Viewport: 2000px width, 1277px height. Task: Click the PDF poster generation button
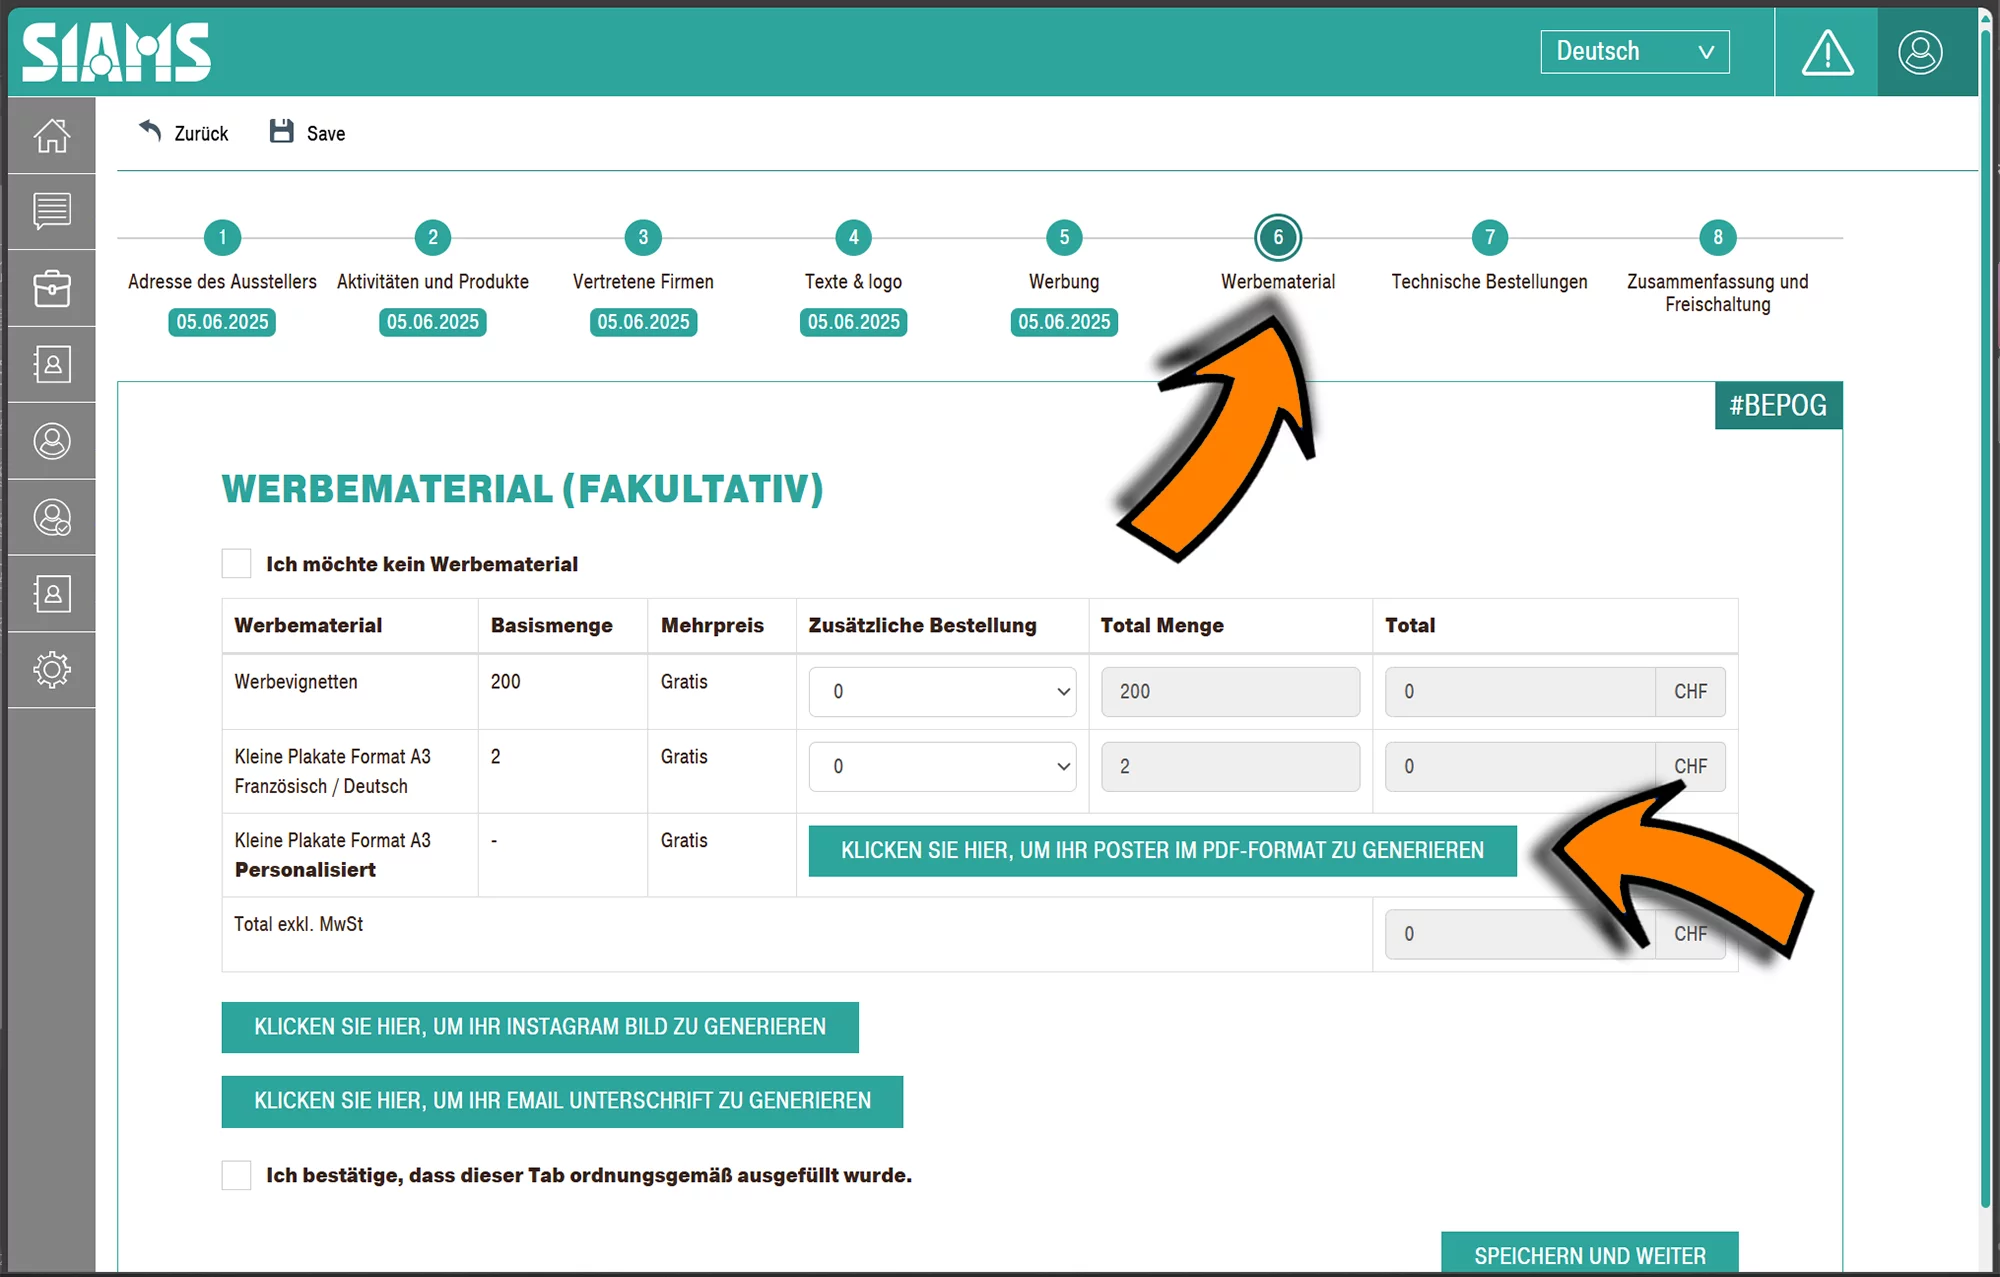tap(1162, 851)
